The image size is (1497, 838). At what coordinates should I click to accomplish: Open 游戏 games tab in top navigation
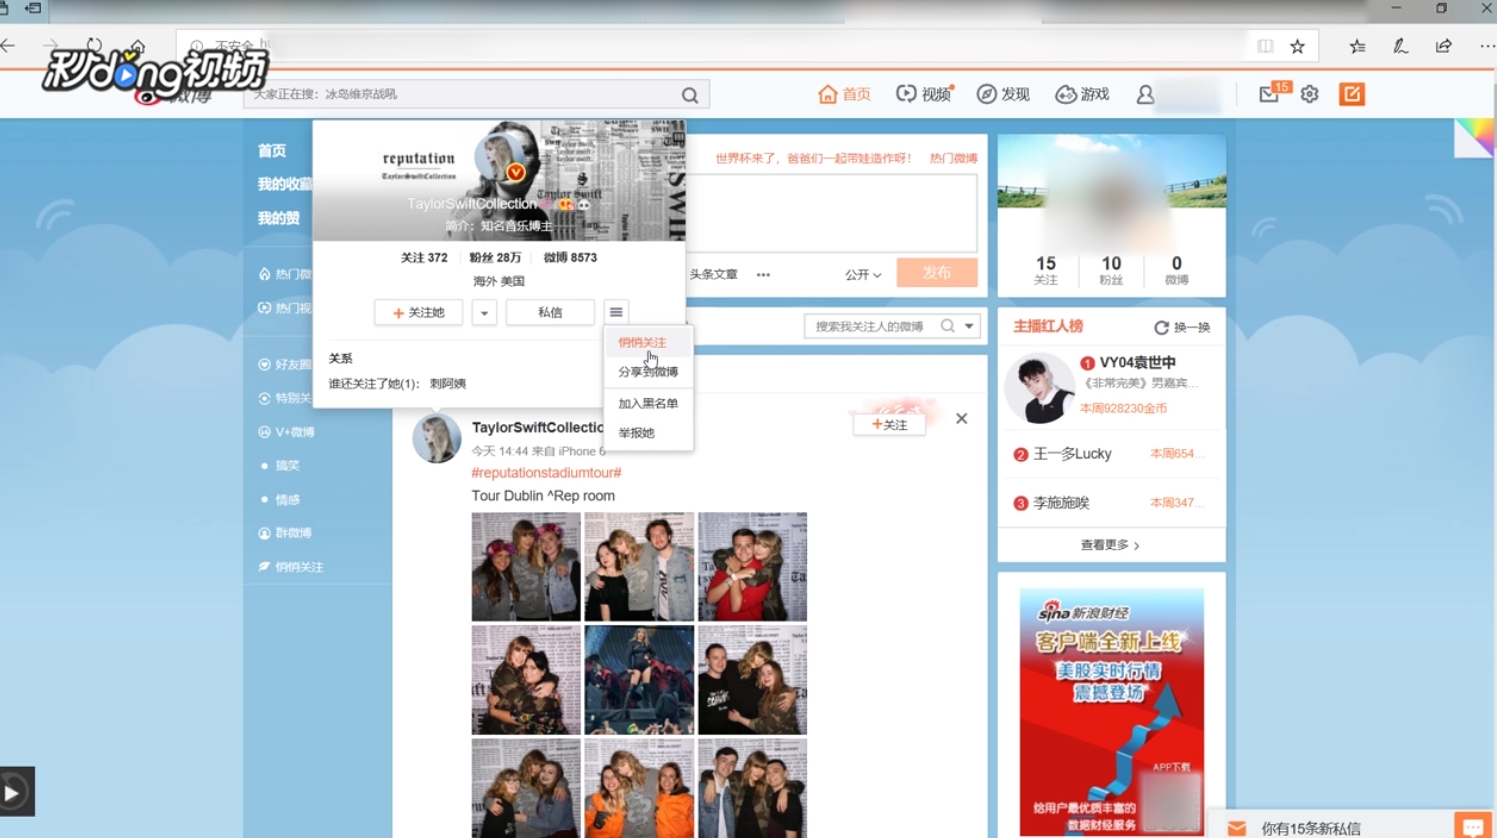coord(1082,94)
